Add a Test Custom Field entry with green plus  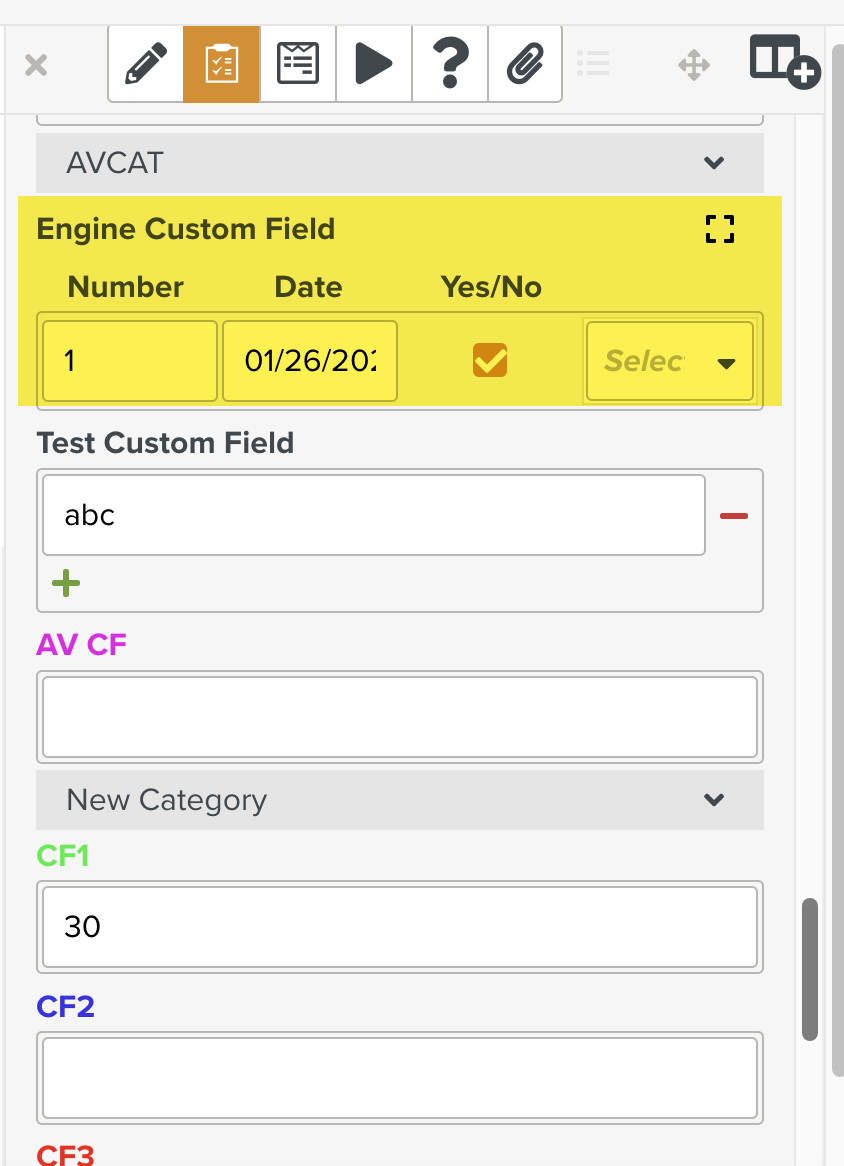(x=66, y=583)
